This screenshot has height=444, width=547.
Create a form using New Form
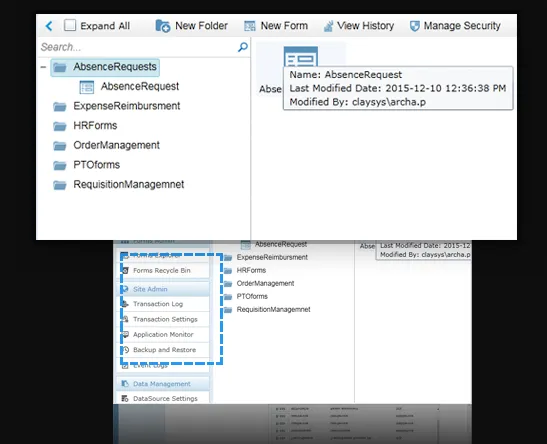click(x=276, y=26)
